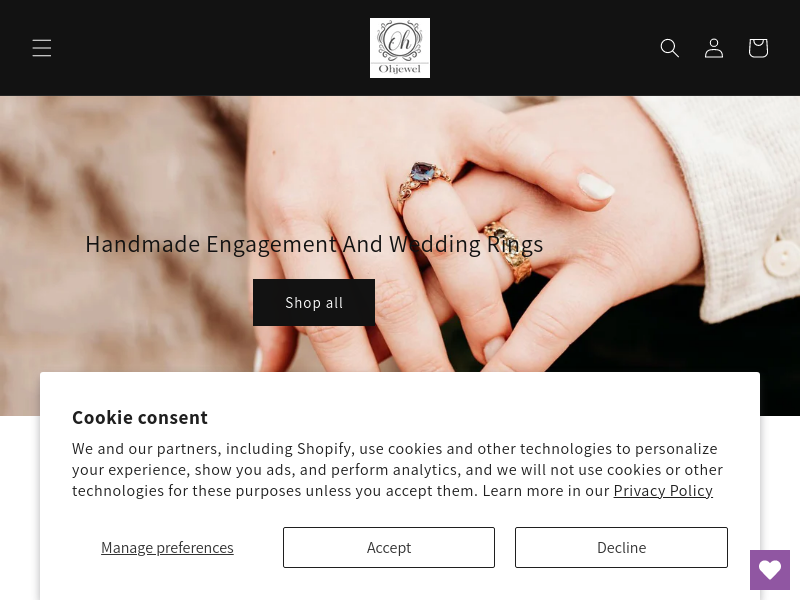Click the gold band ring in hero photo

(509, 251)
